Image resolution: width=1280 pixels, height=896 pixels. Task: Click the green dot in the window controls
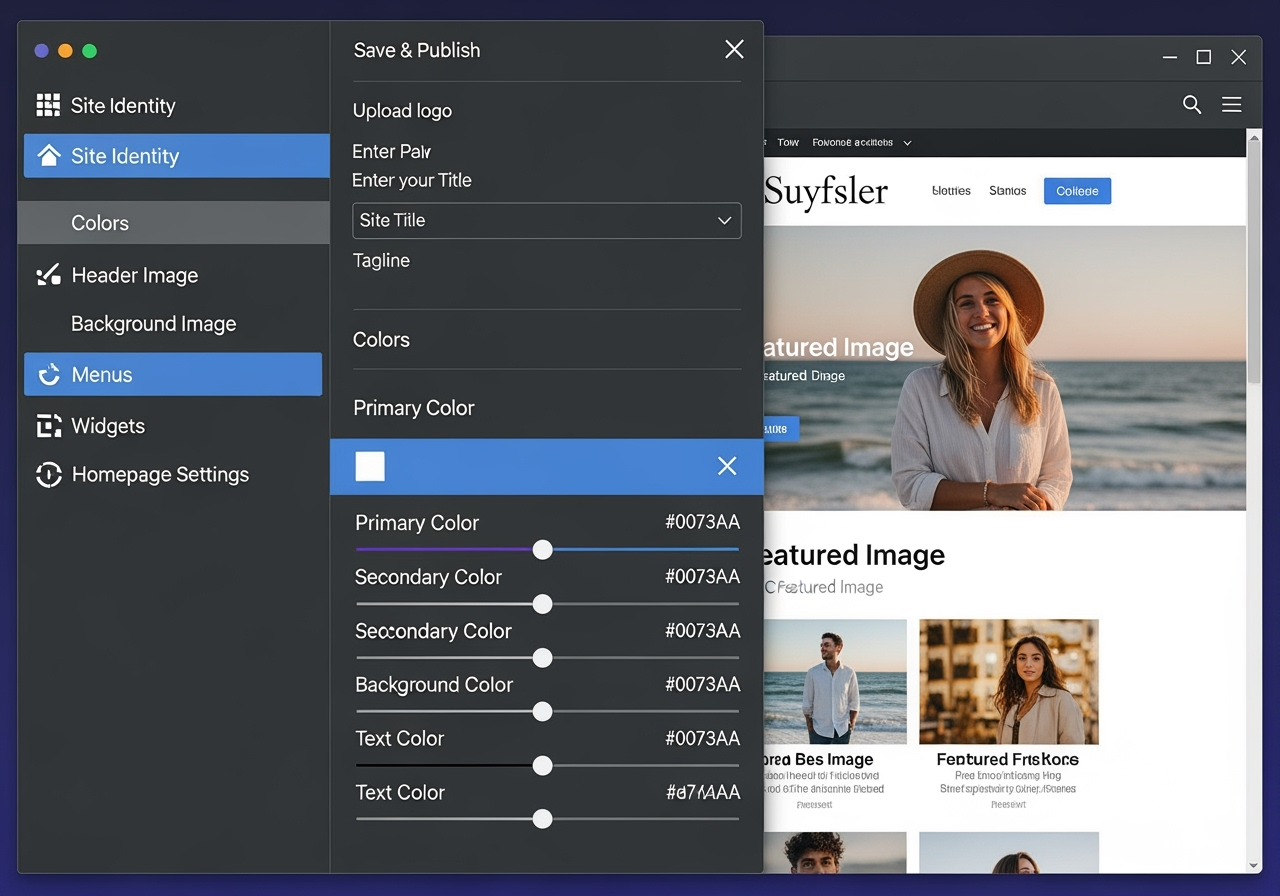[90, 51]
